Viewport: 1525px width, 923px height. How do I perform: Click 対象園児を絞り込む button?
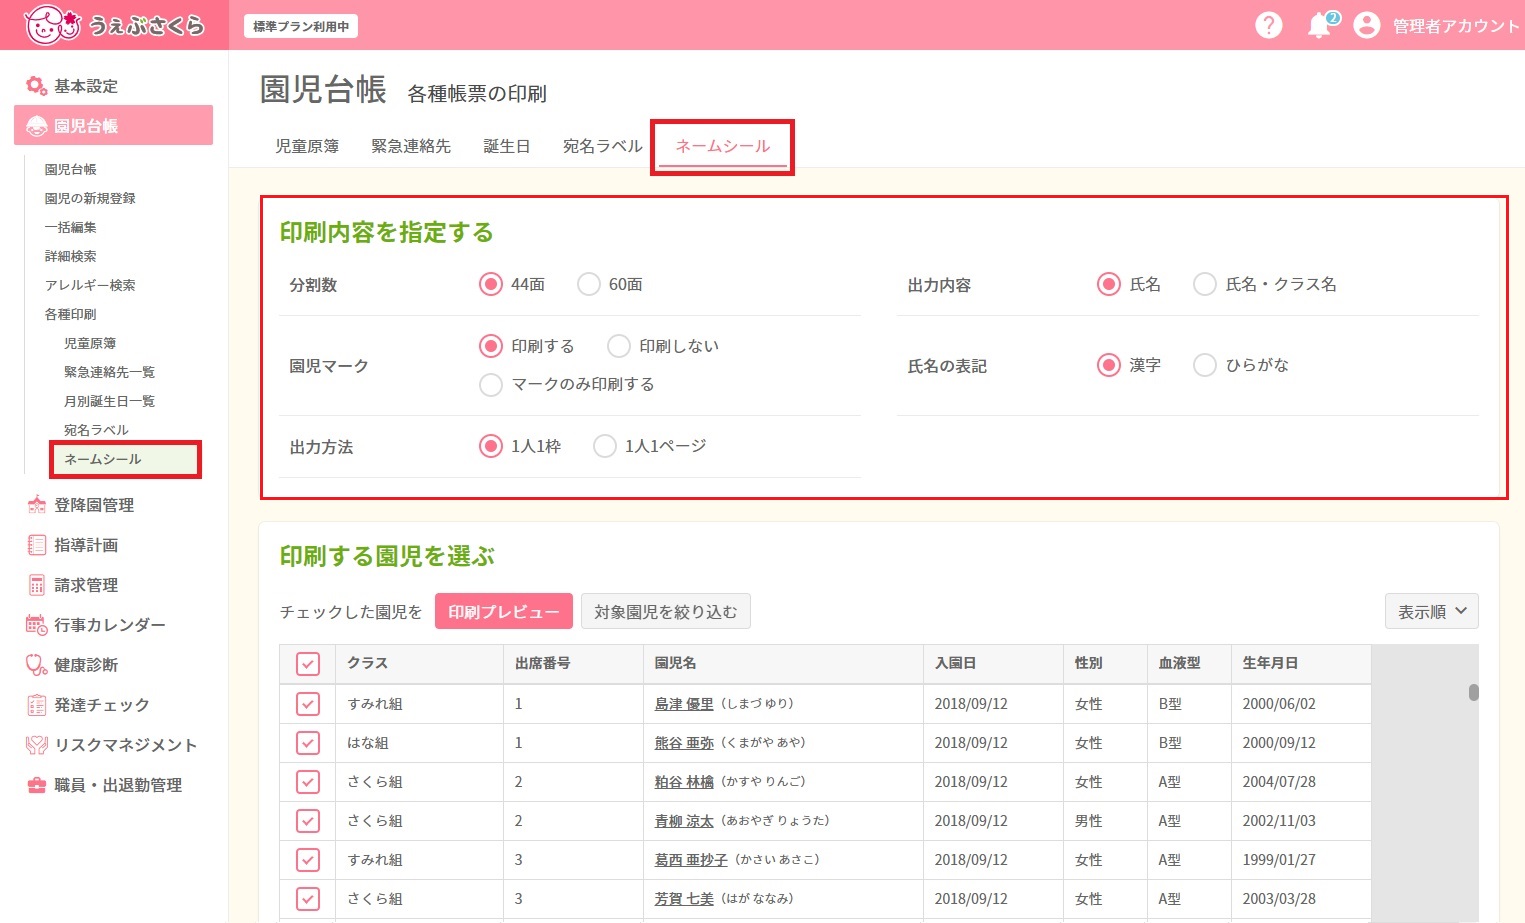666,611
